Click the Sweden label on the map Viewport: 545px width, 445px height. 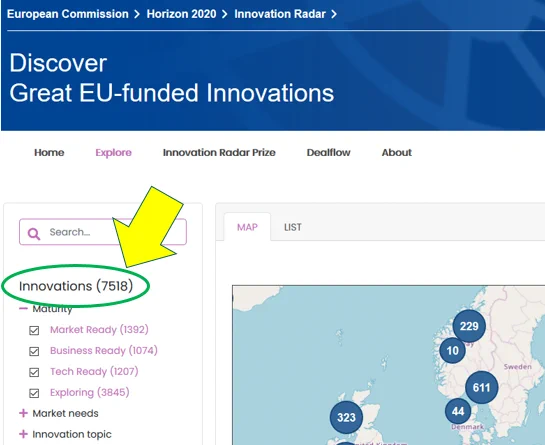click(x=518, y=367)
